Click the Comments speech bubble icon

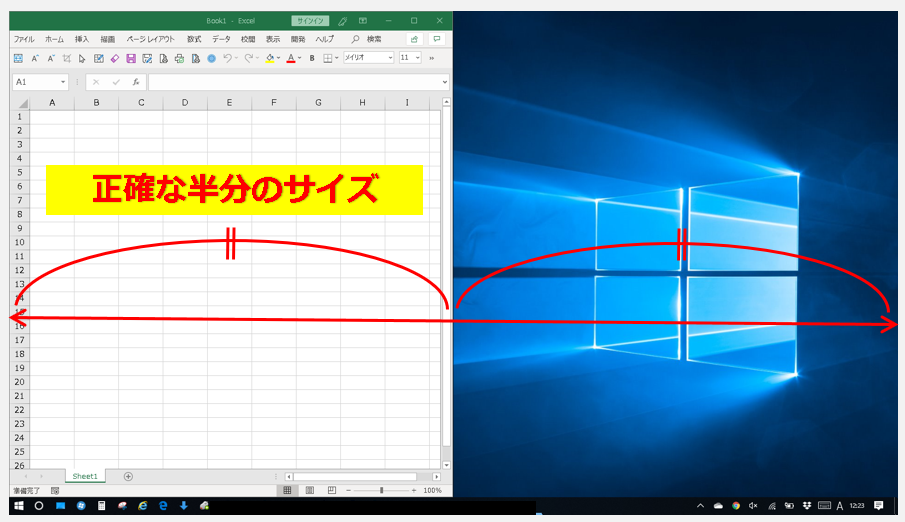point(437,39)
